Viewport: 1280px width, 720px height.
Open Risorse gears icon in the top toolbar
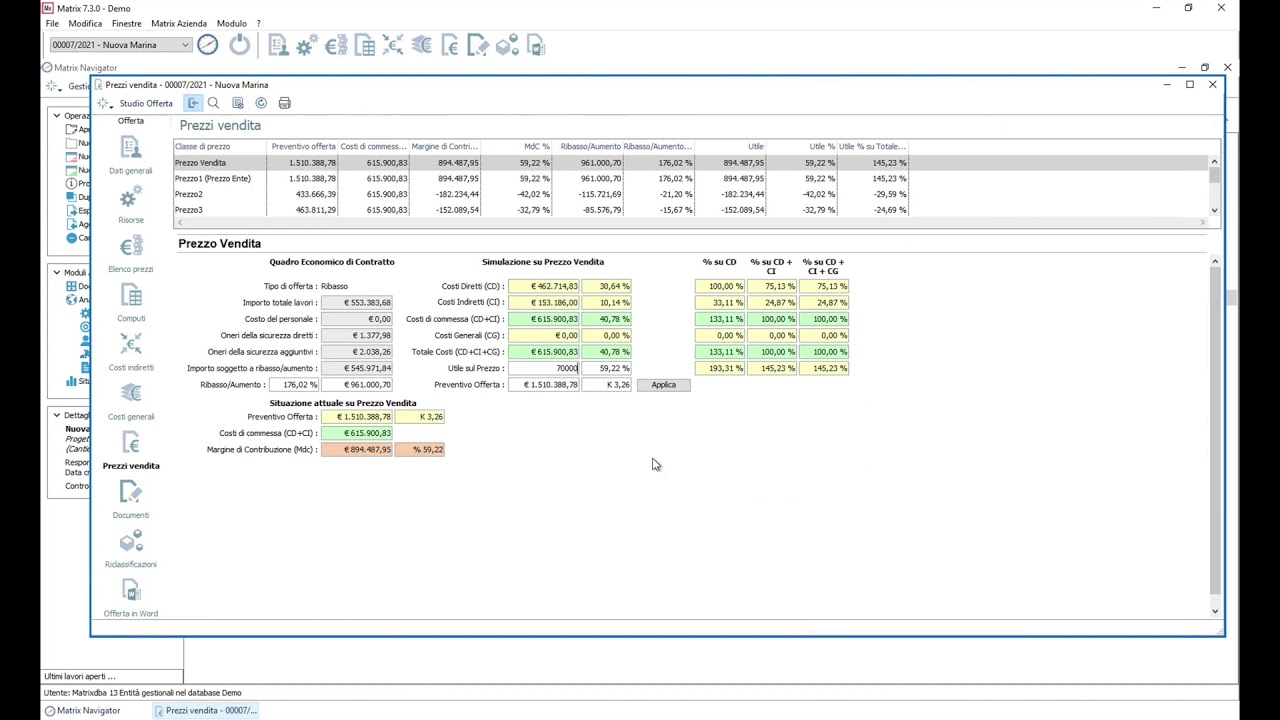307,45
